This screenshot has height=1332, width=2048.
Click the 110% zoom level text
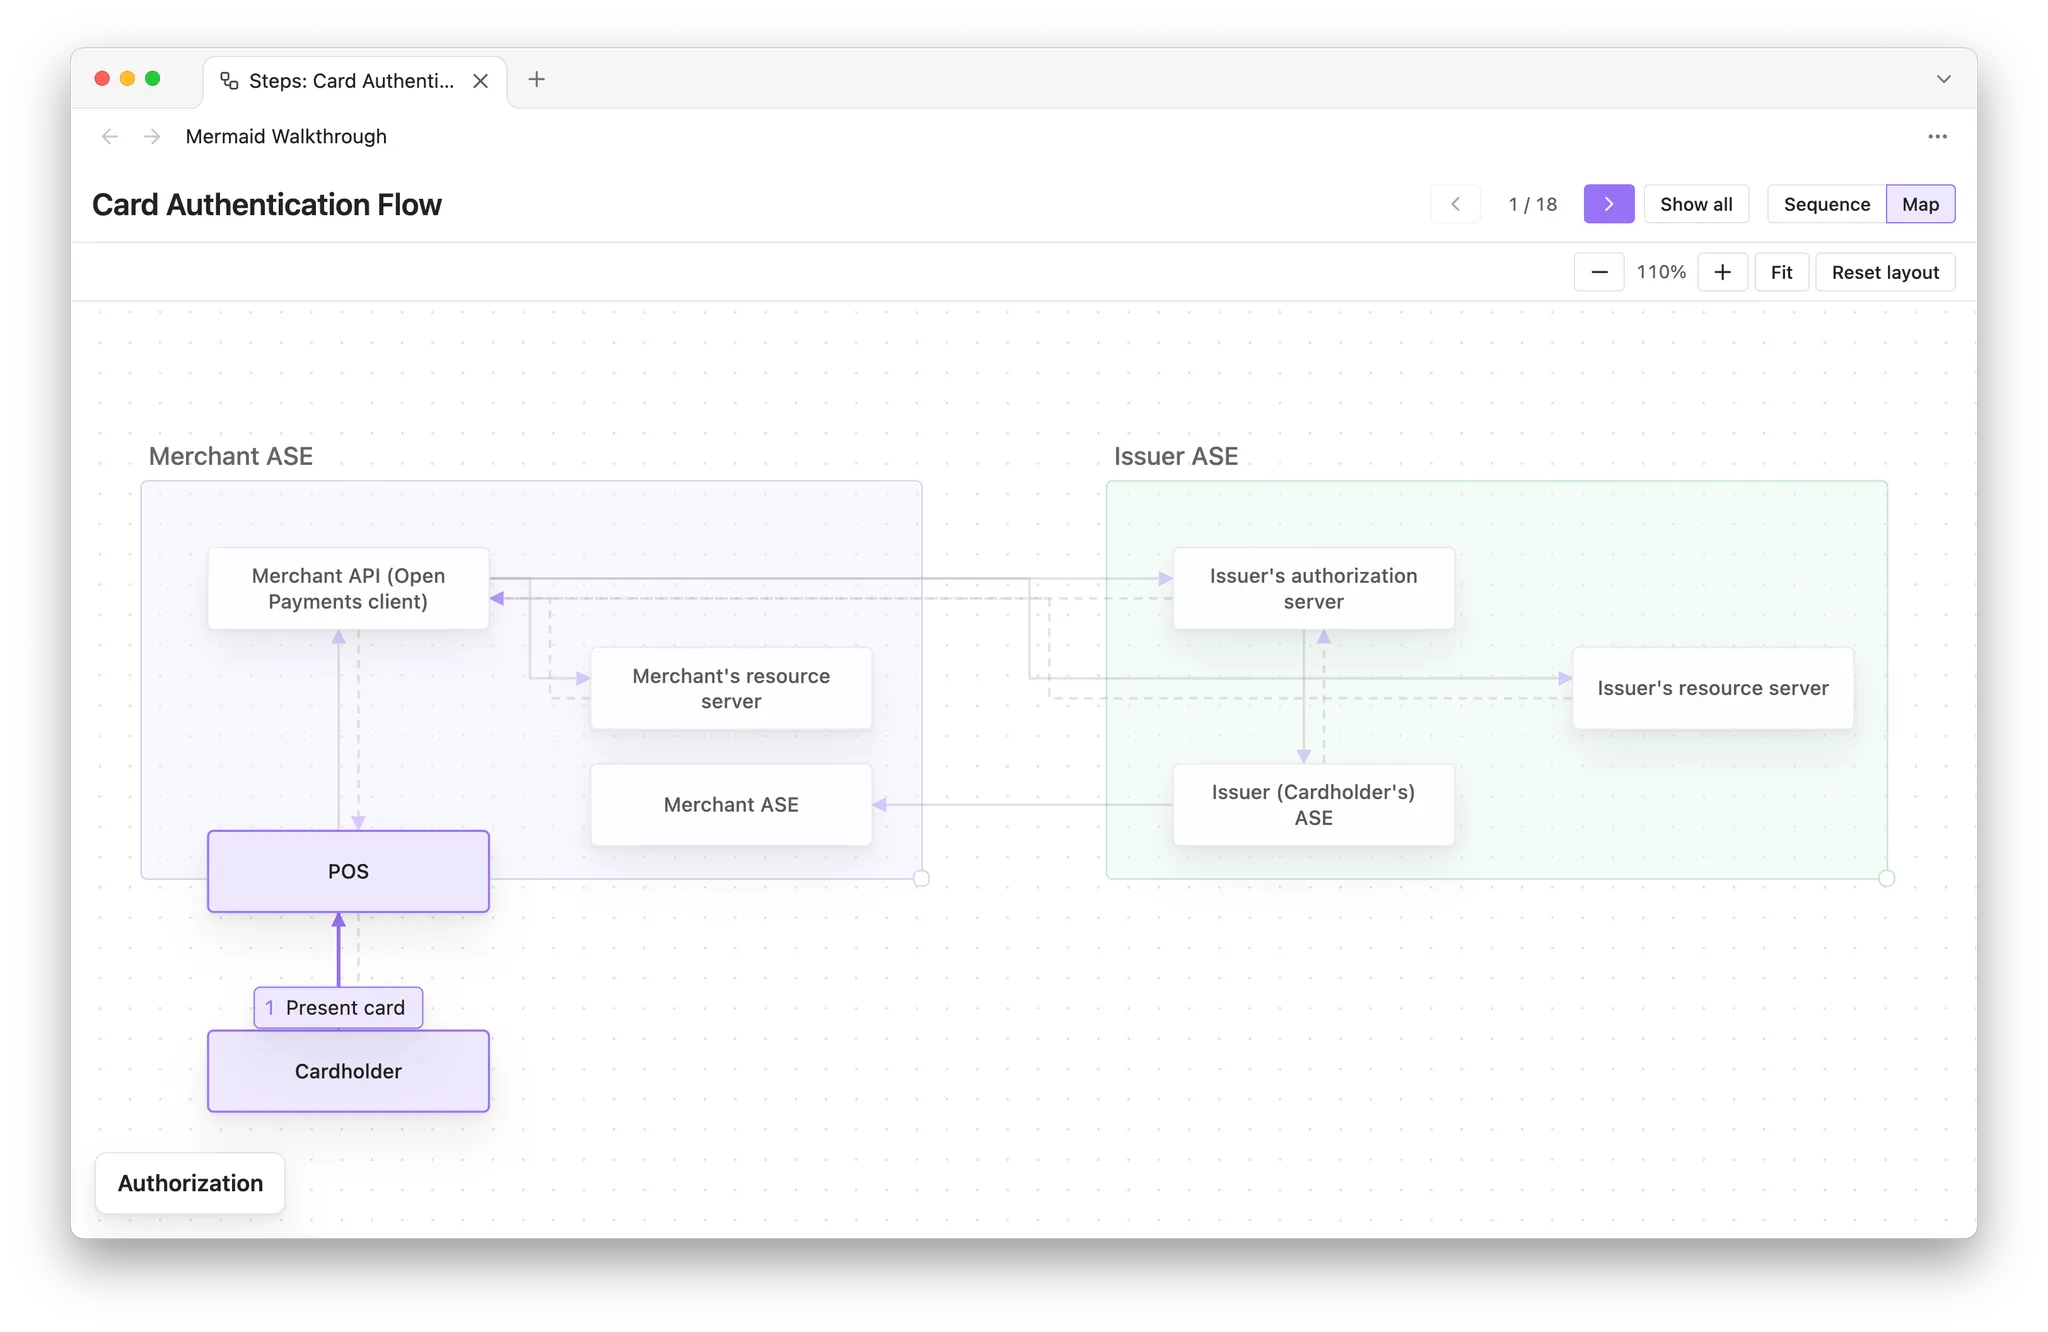tap(1661, 272)
